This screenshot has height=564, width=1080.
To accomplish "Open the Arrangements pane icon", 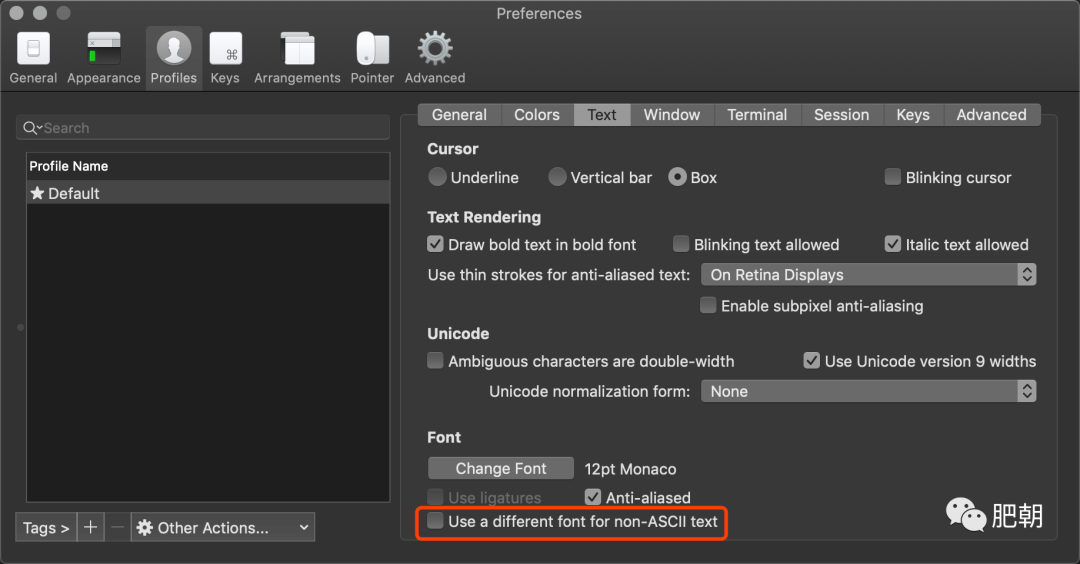I will [297, 49].
